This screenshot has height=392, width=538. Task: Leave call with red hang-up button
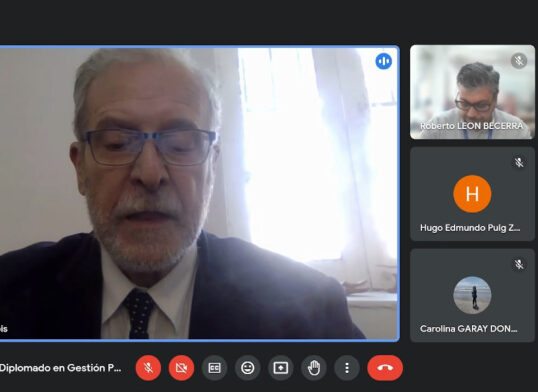[x=385, y=368]
